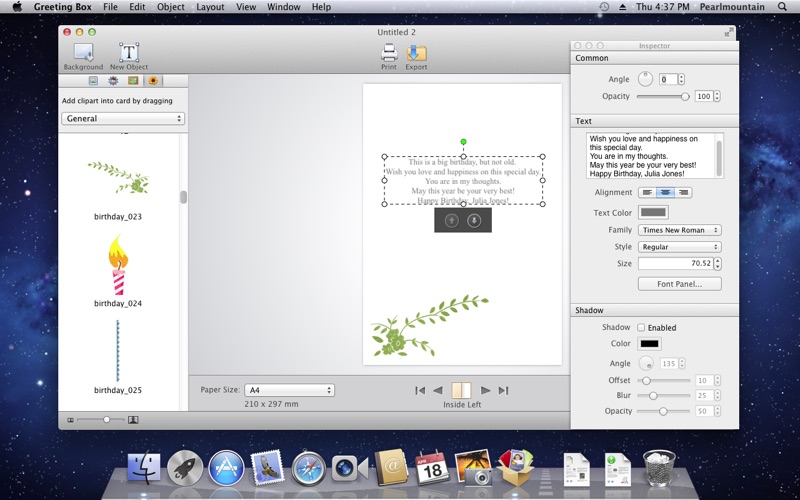Align the text to the right
Viewport: 800px width, 500px height.
click(683, 192)
